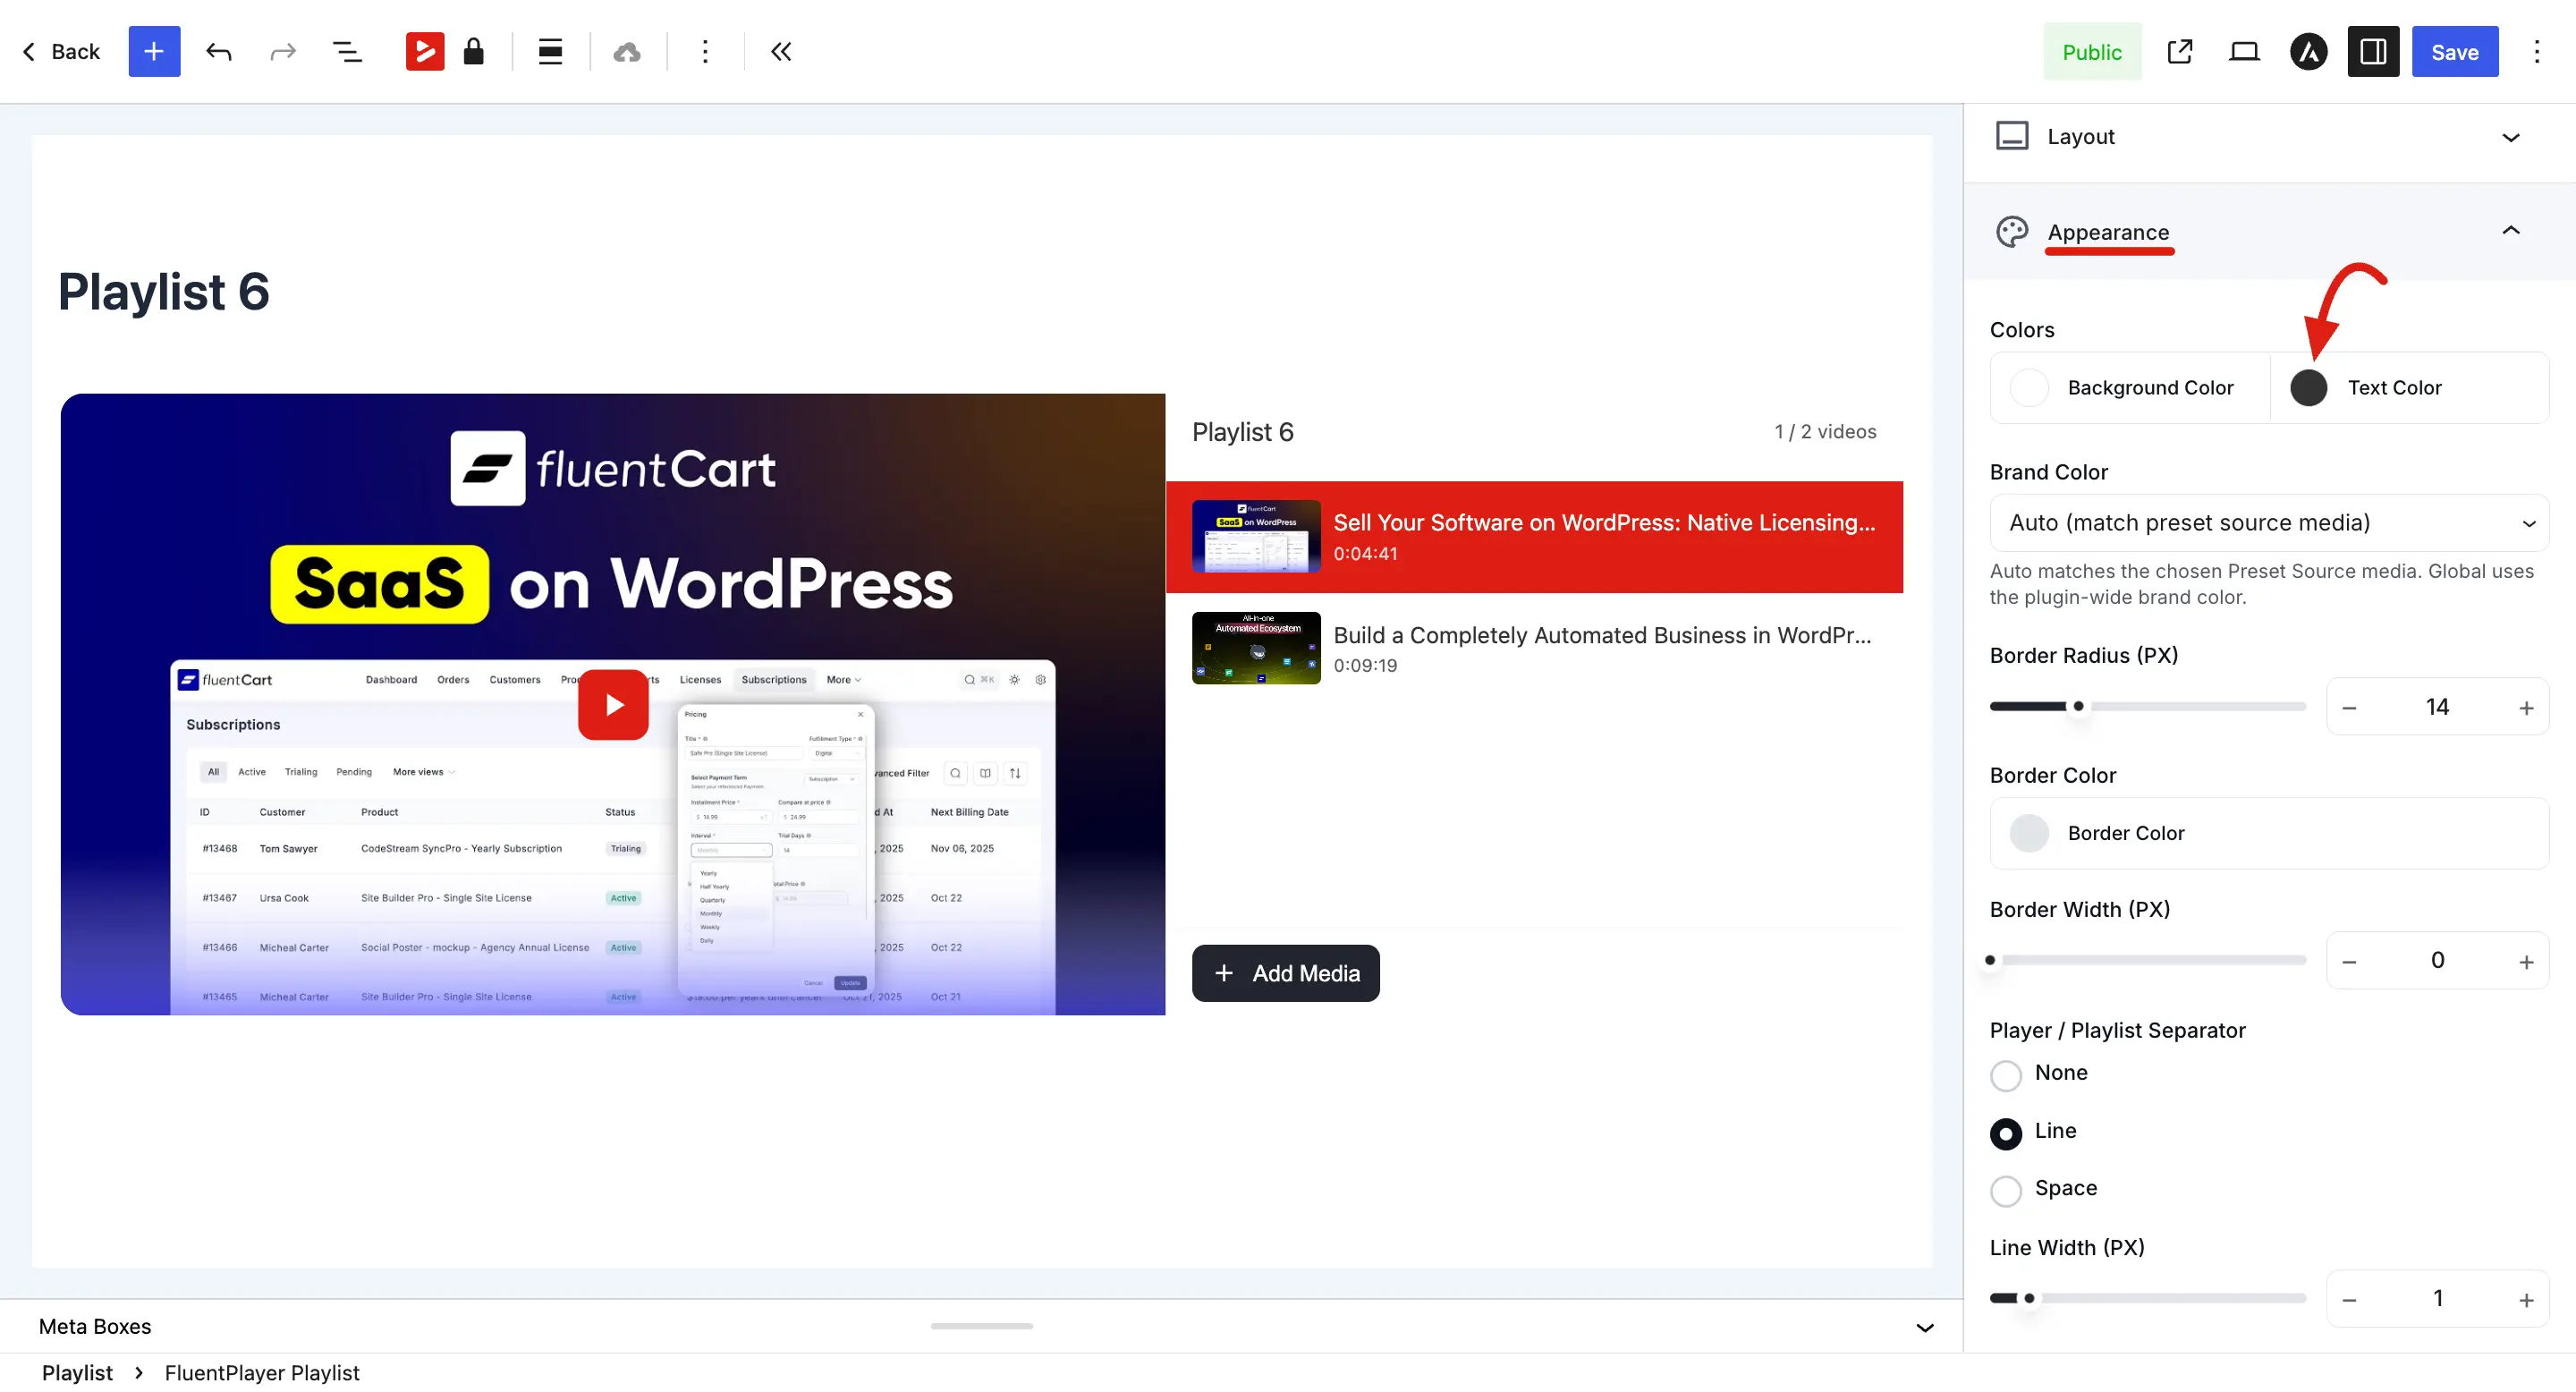
Task: Click the Border Width slider handle
Action: tap(1990, 960)
